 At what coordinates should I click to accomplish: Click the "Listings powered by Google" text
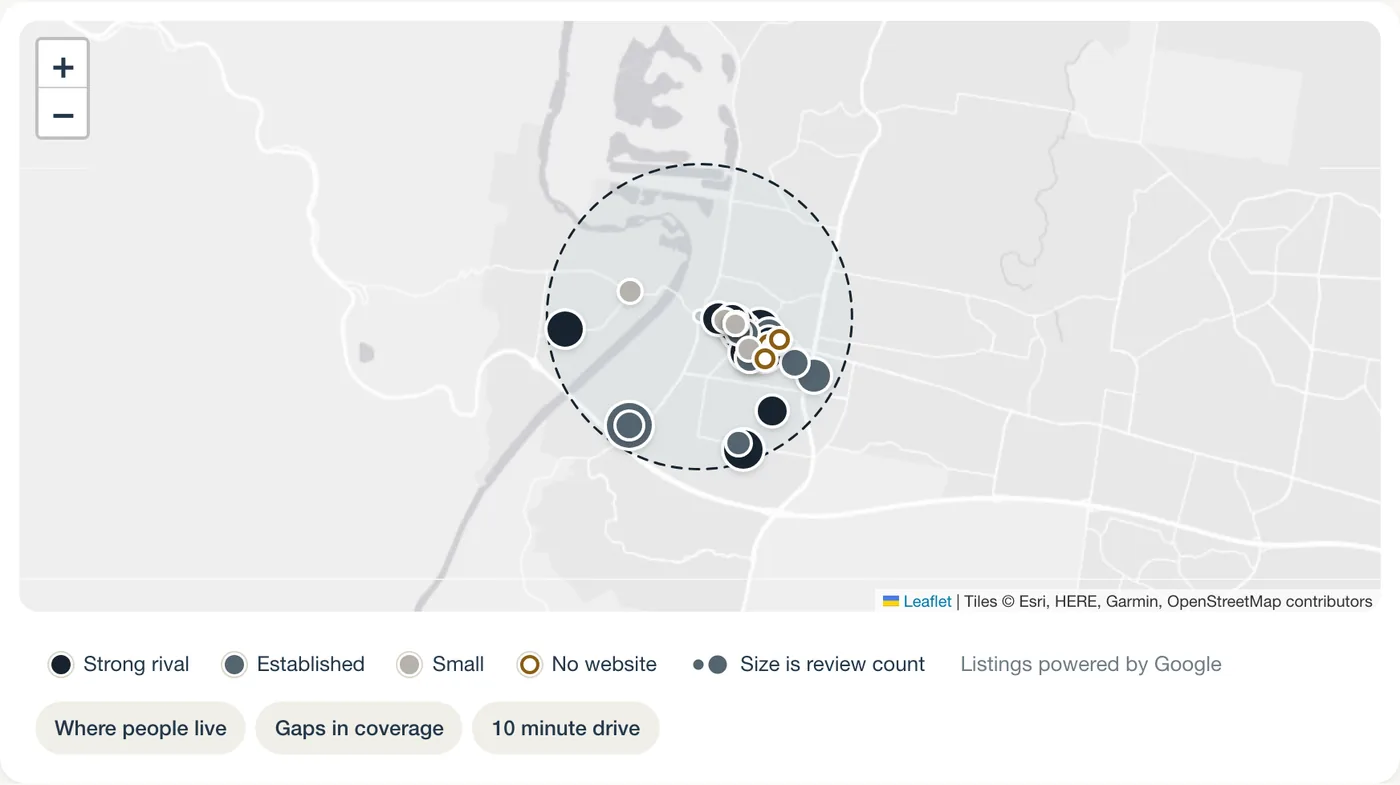[x=1091, y=664]
